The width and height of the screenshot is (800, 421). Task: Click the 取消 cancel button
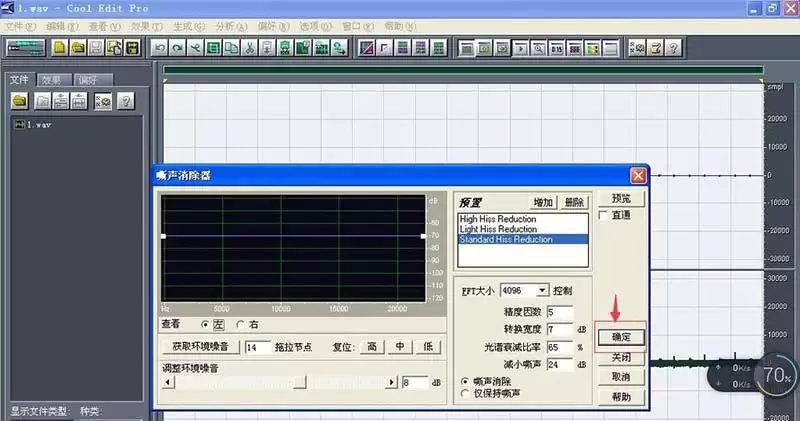[621, 377]
